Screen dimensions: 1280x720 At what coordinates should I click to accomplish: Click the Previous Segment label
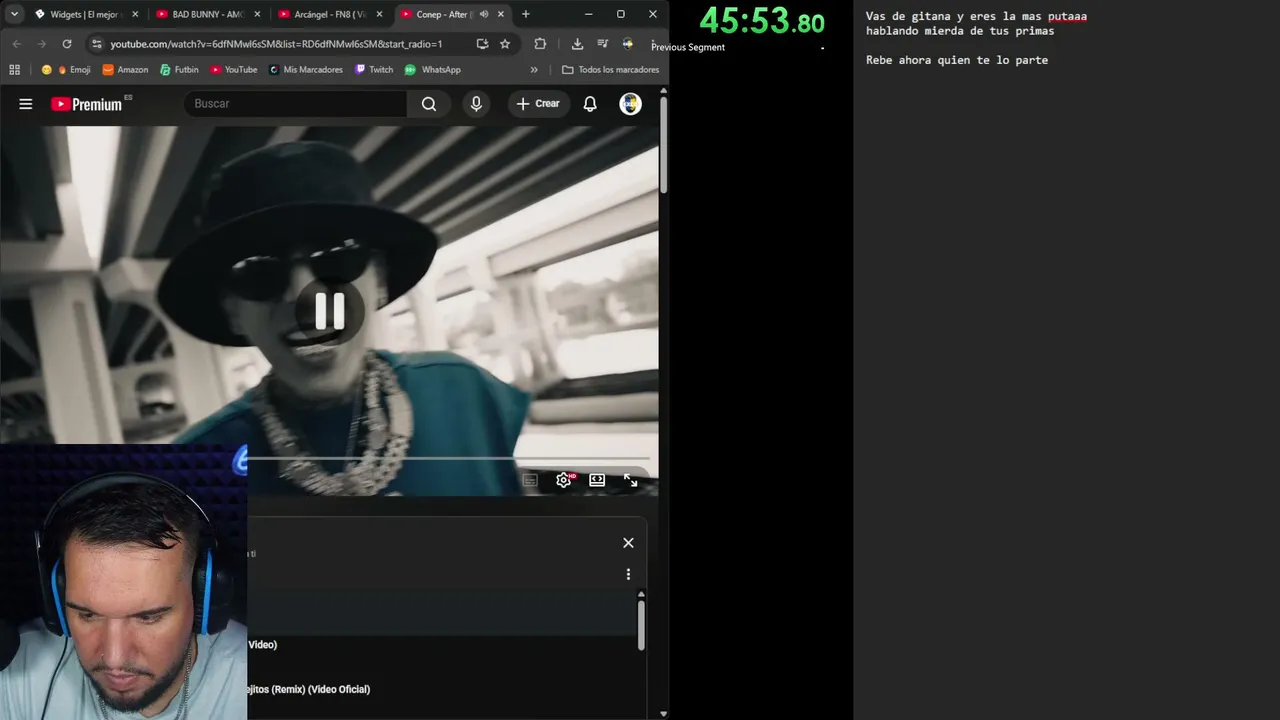pyautogui.click(x=688, y=47)
